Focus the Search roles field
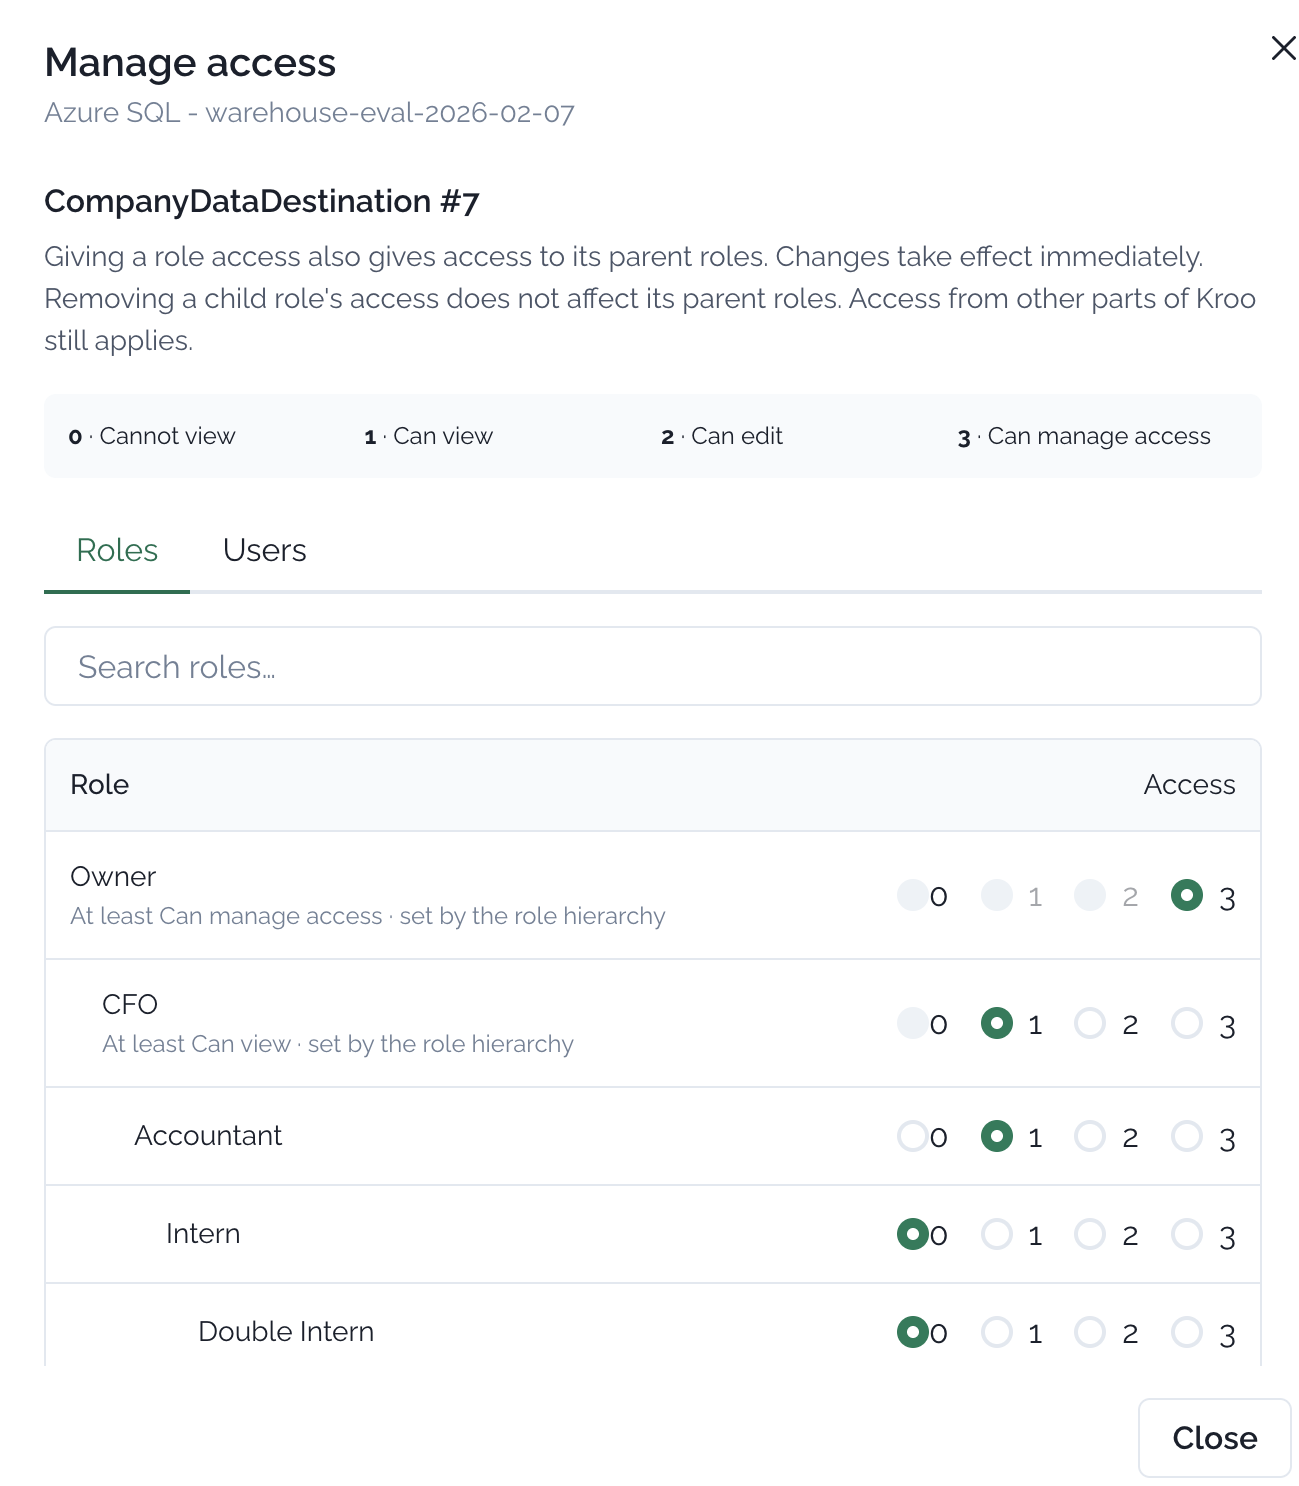The image size is (1299, 1486). pos(652,666)
